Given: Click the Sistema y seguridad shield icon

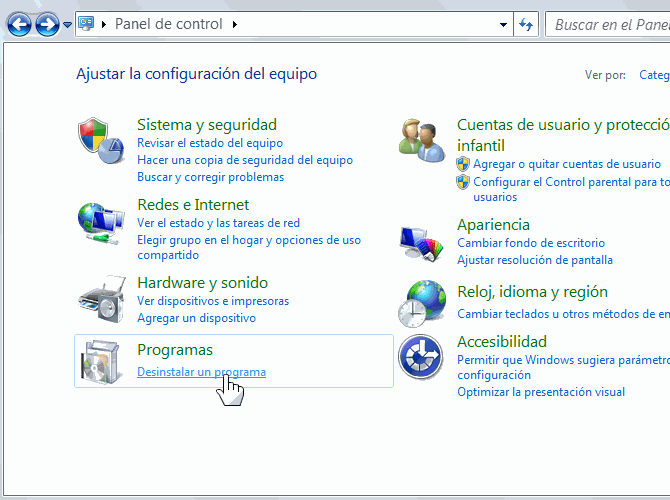Looking at the screenshot, I should [x=101, y=140].
